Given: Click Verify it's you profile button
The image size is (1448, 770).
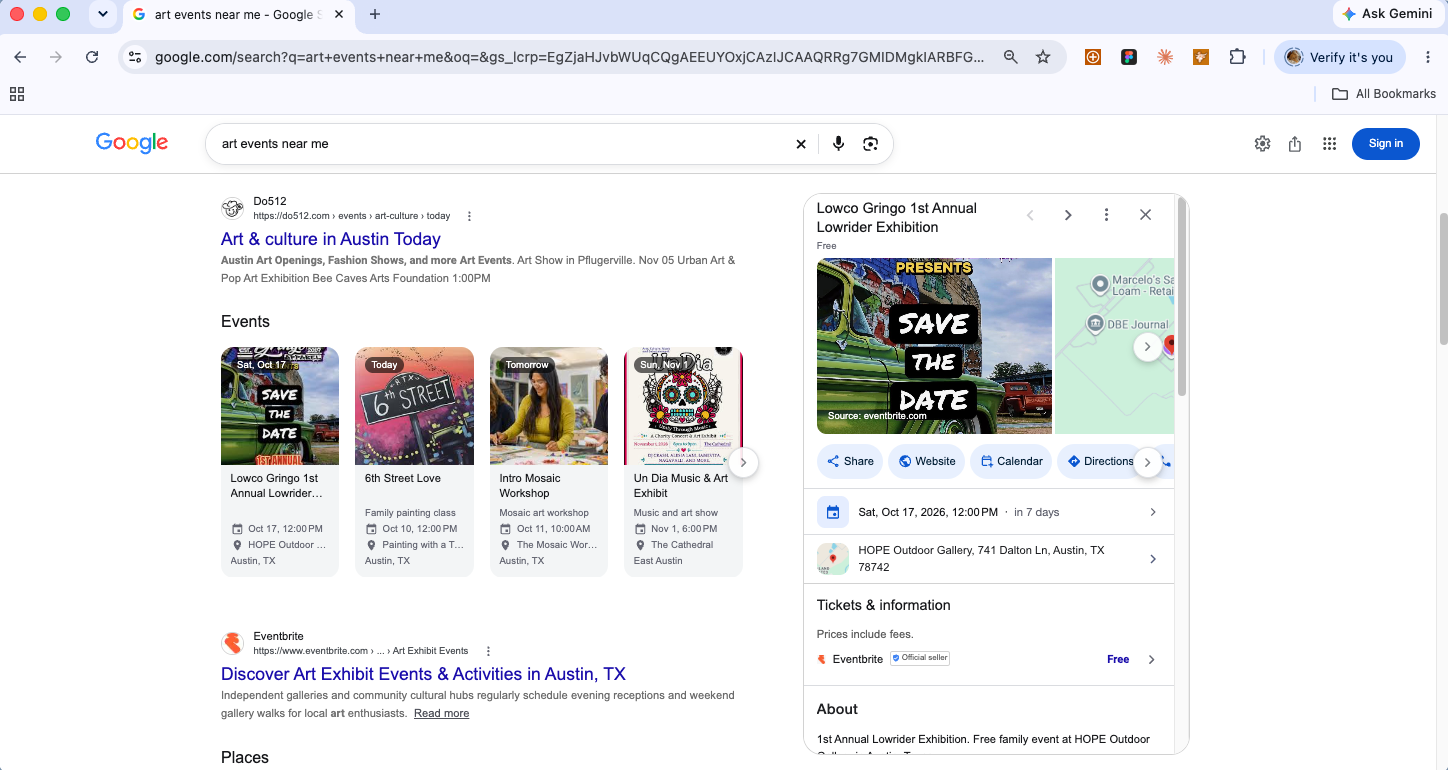Looking at the screenshot, I should click(x=1340, y=57).
